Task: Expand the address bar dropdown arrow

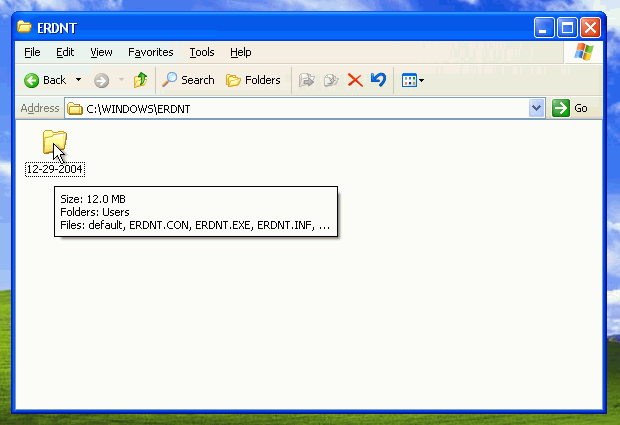Action: click(537, 108)
